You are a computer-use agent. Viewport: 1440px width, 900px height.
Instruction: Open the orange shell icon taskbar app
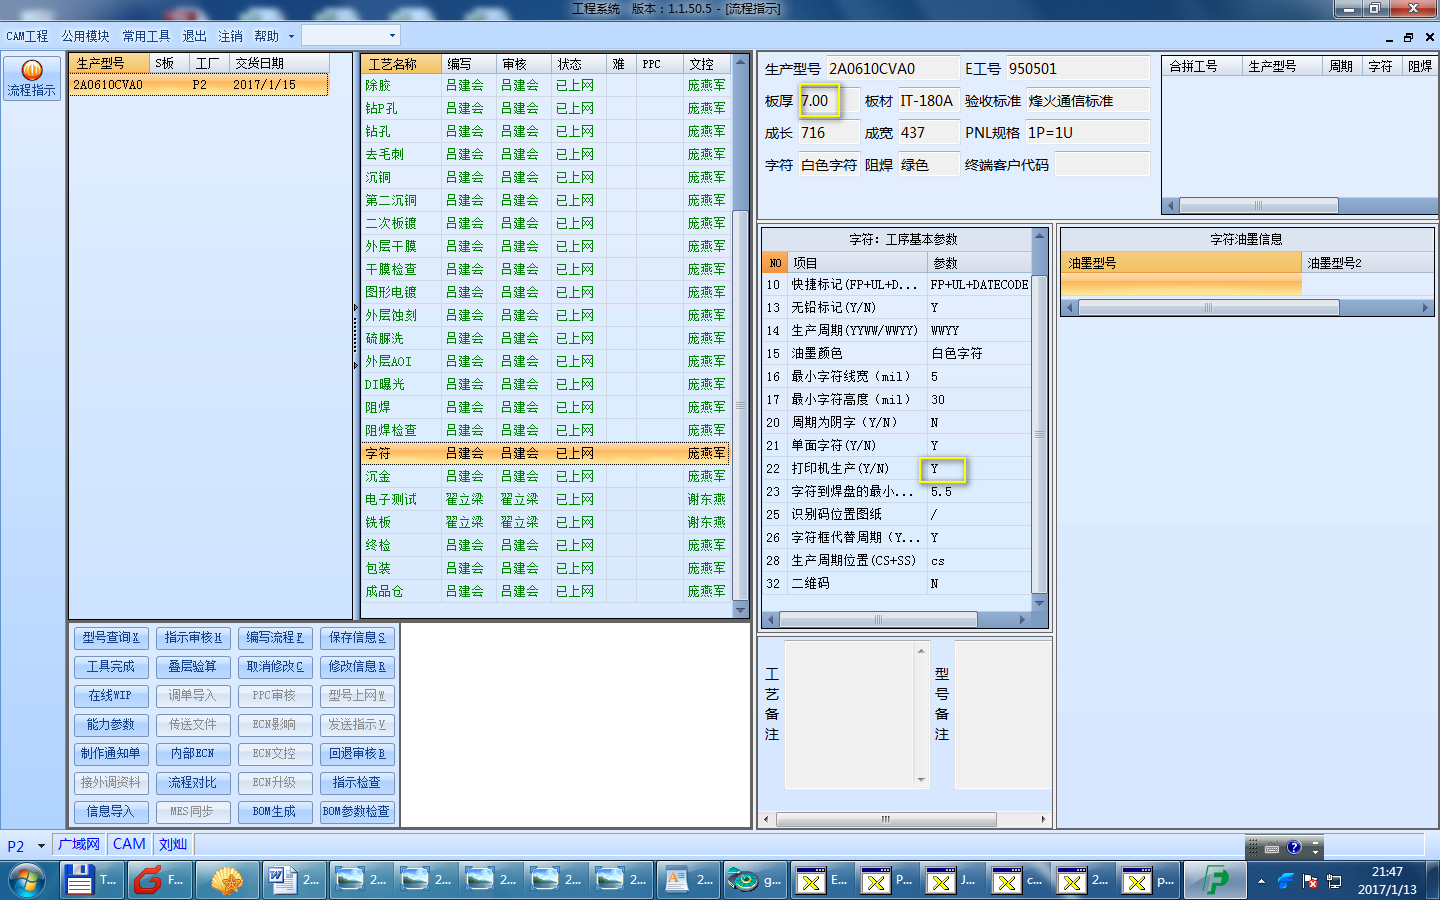click(228, 880)
